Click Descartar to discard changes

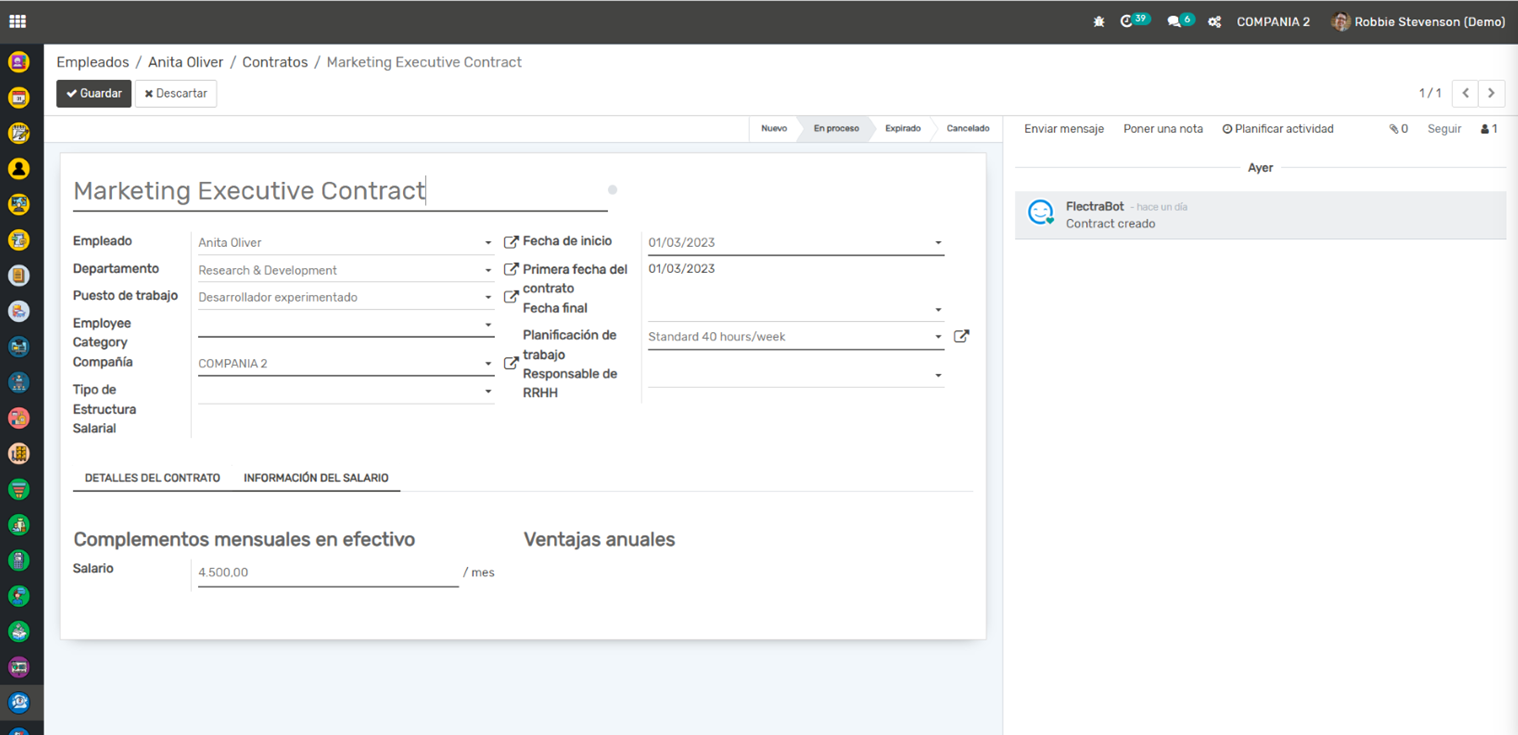[176, 94]
